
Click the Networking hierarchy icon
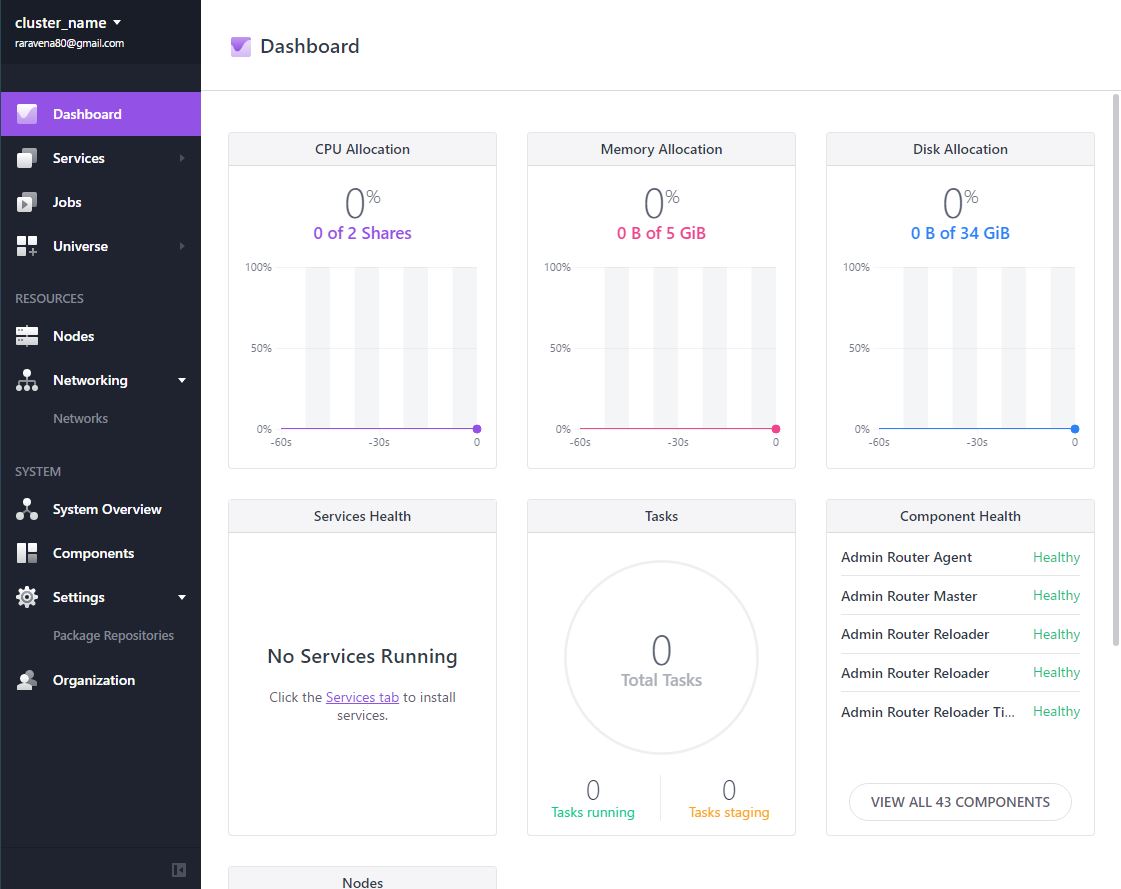26,380
